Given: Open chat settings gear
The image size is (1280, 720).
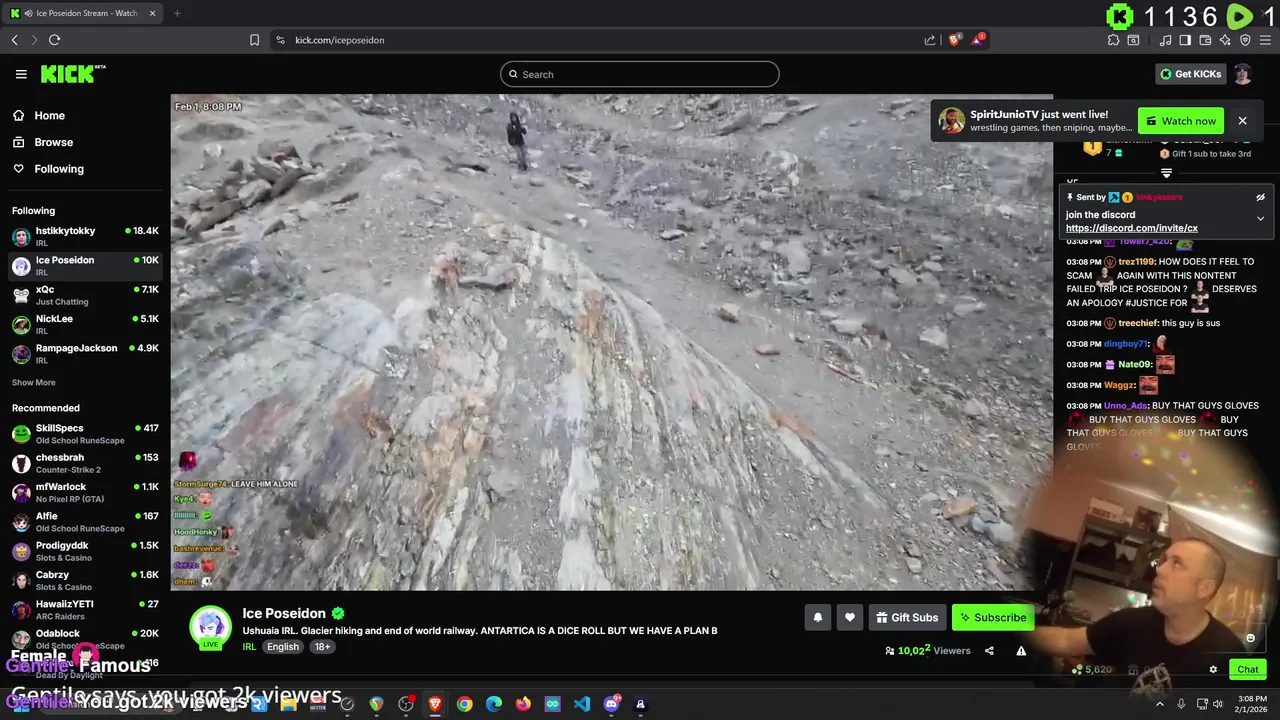Looking at the screenshot, I should pos(1213,670).
